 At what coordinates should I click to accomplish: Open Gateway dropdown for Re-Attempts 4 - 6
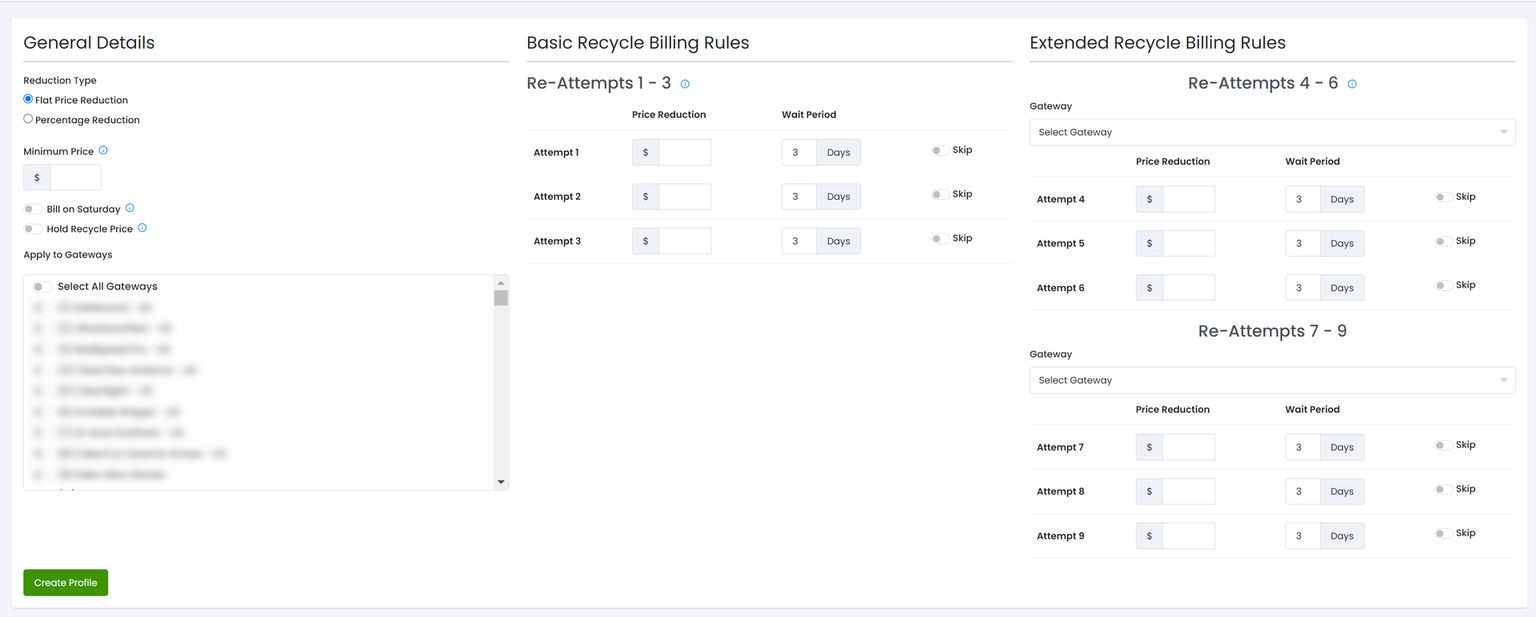(1272, 132)
